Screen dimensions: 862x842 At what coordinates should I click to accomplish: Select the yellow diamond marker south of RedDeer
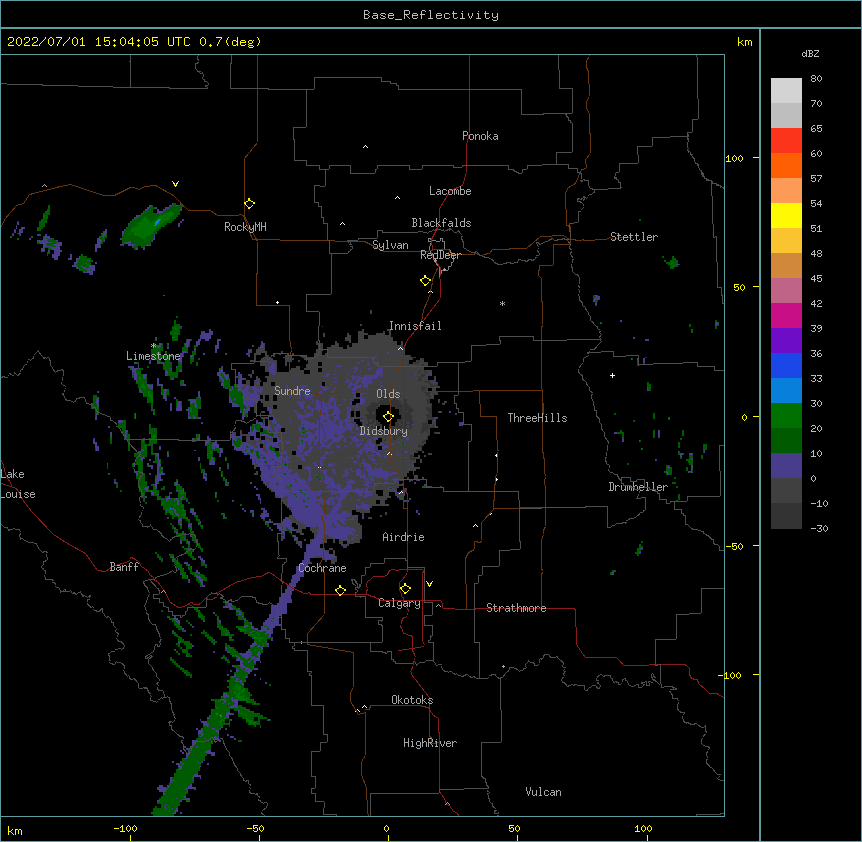pos(426,281)
